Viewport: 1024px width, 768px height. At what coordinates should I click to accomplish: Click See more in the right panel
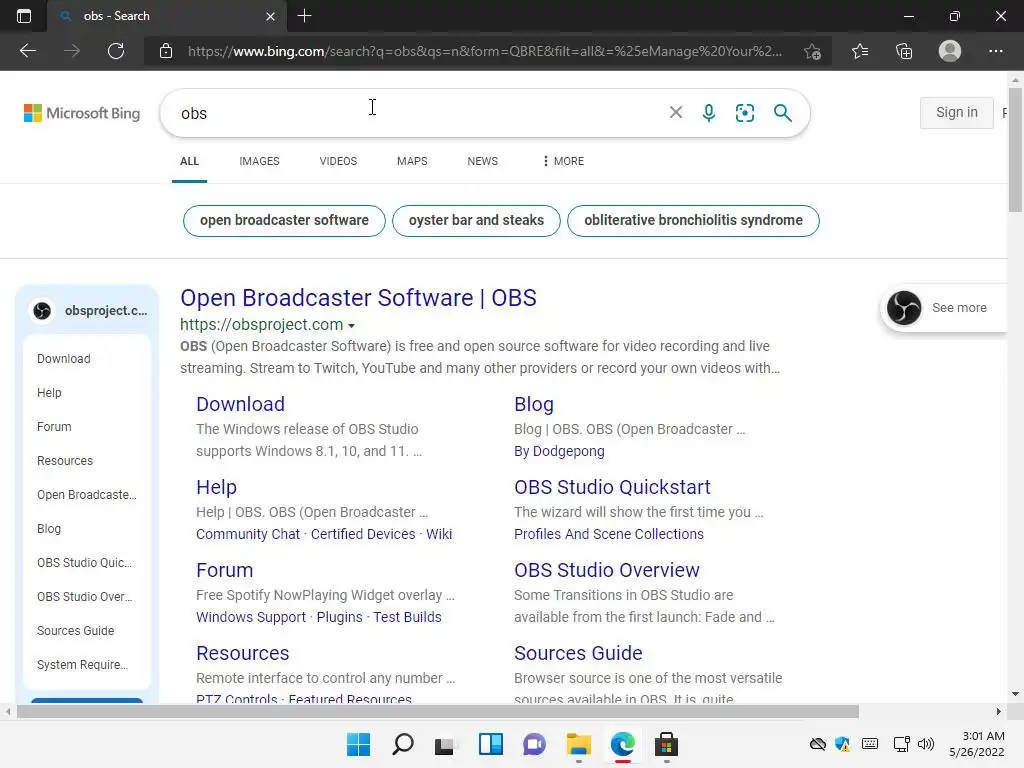click(x=959, y=308)
